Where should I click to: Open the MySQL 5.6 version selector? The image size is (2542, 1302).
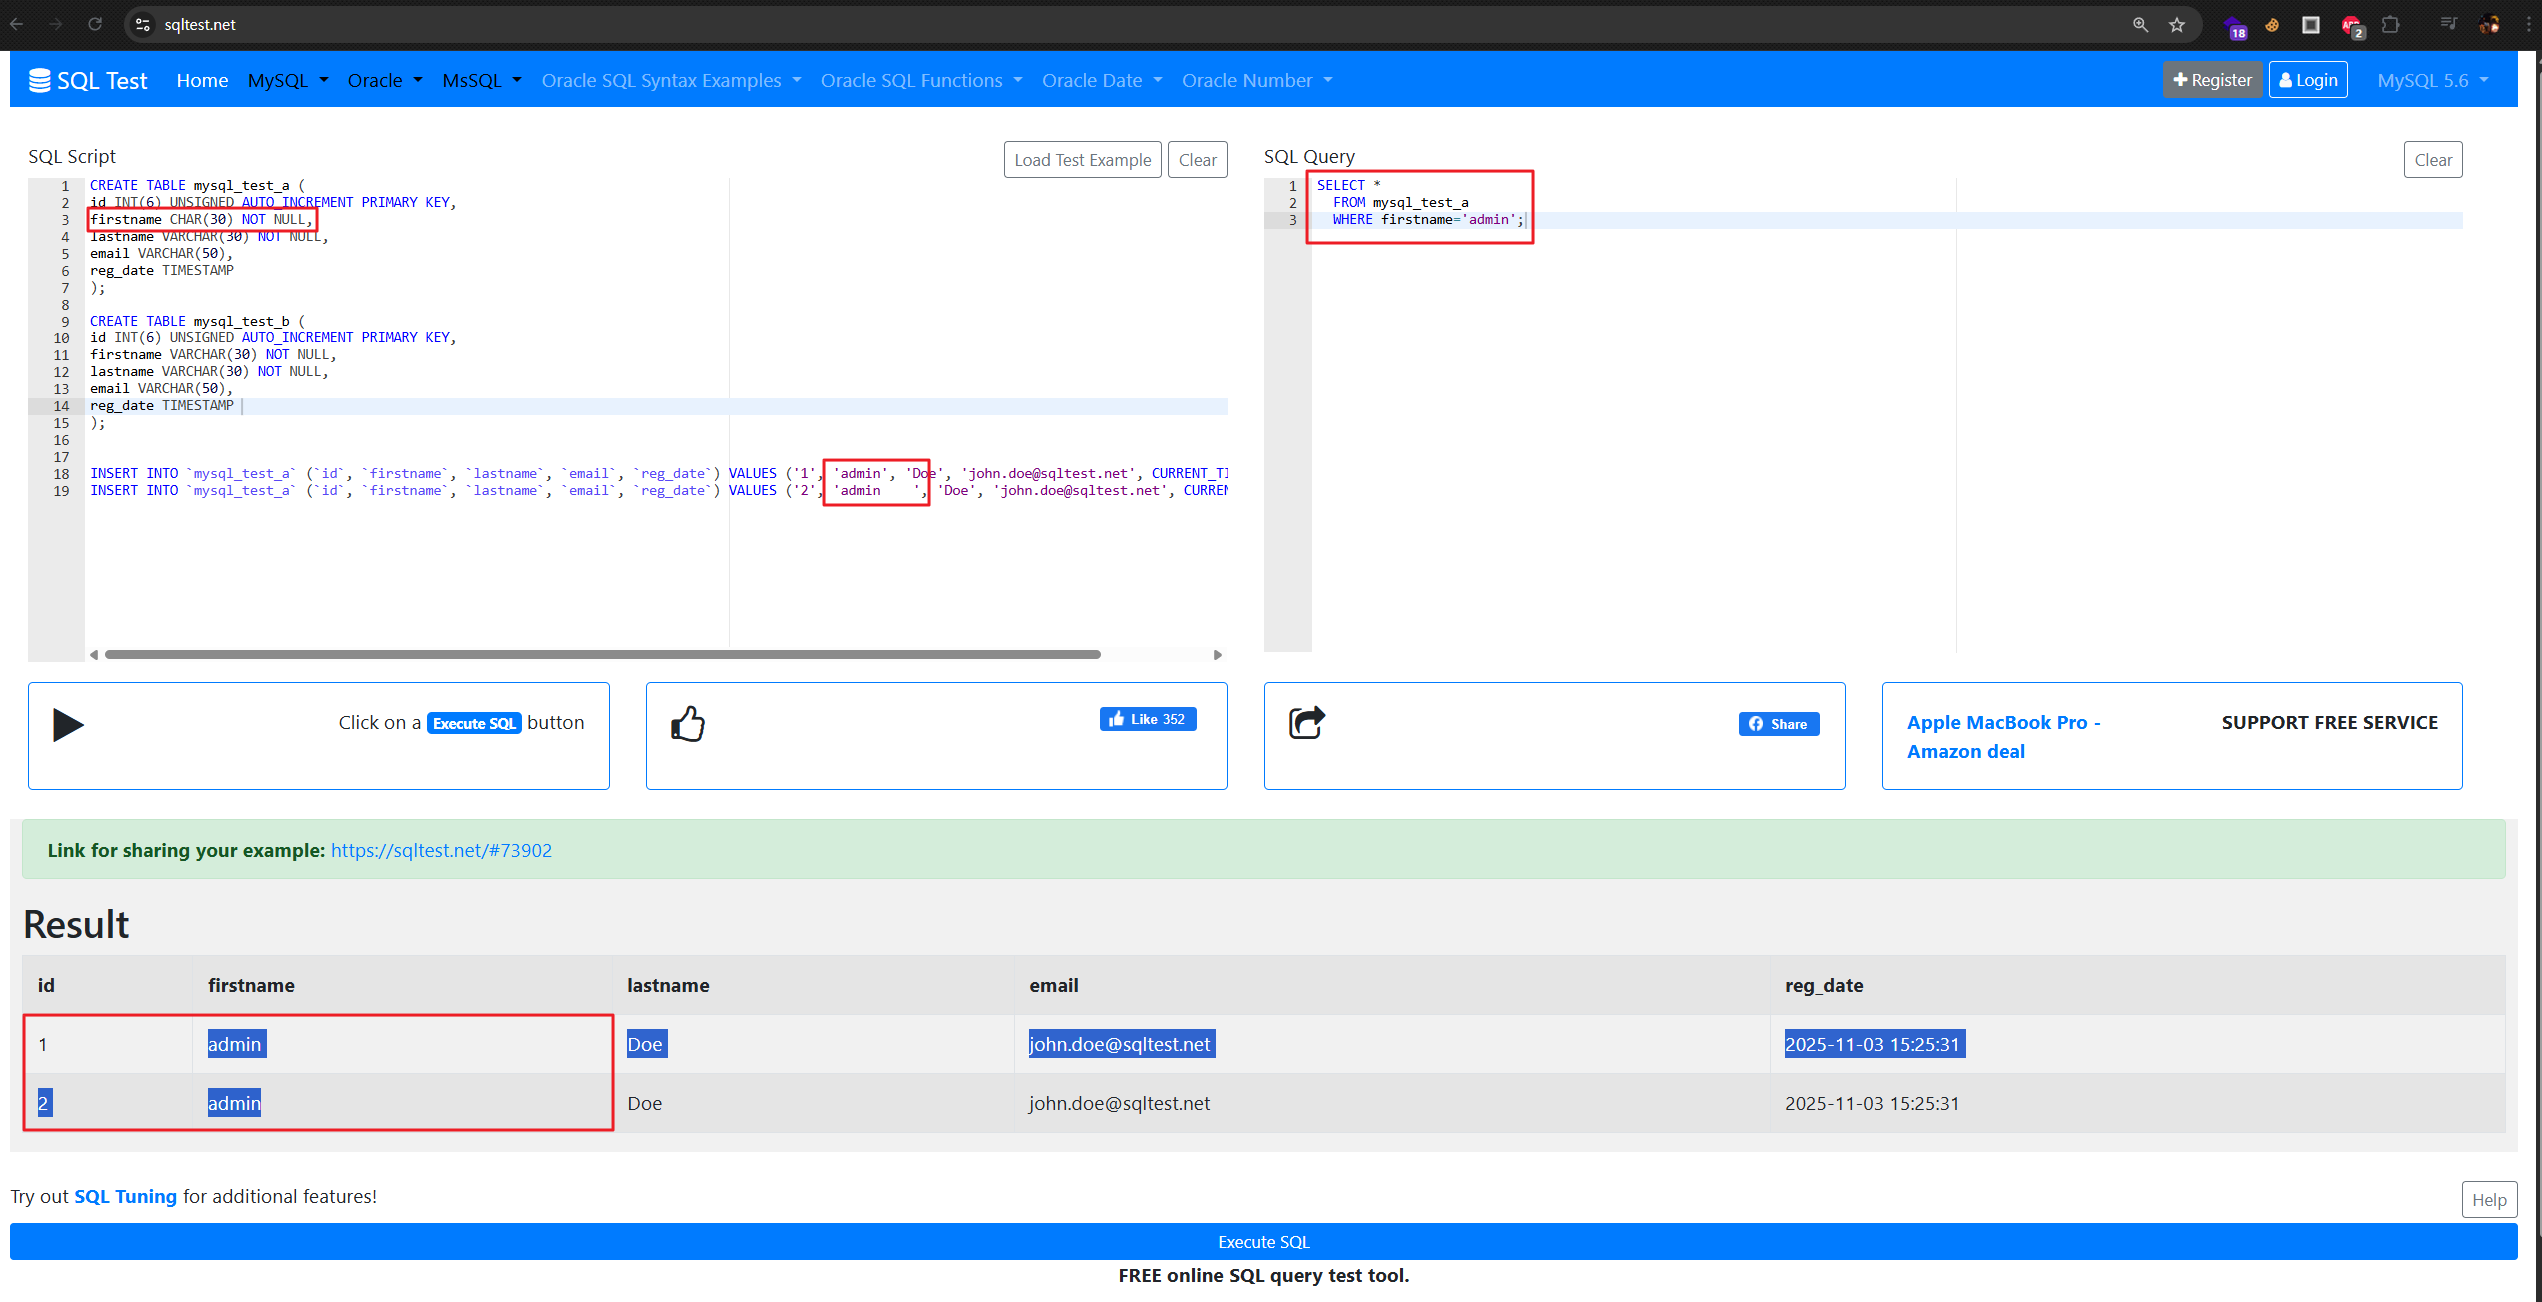(x=2432, y=80)
